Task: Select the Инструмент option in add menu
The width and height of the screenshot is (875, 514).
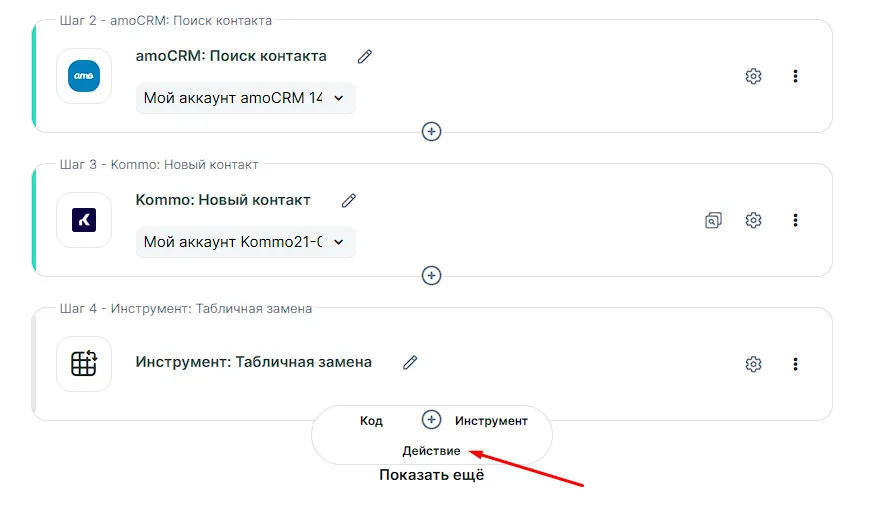Action: pos(491,421)
